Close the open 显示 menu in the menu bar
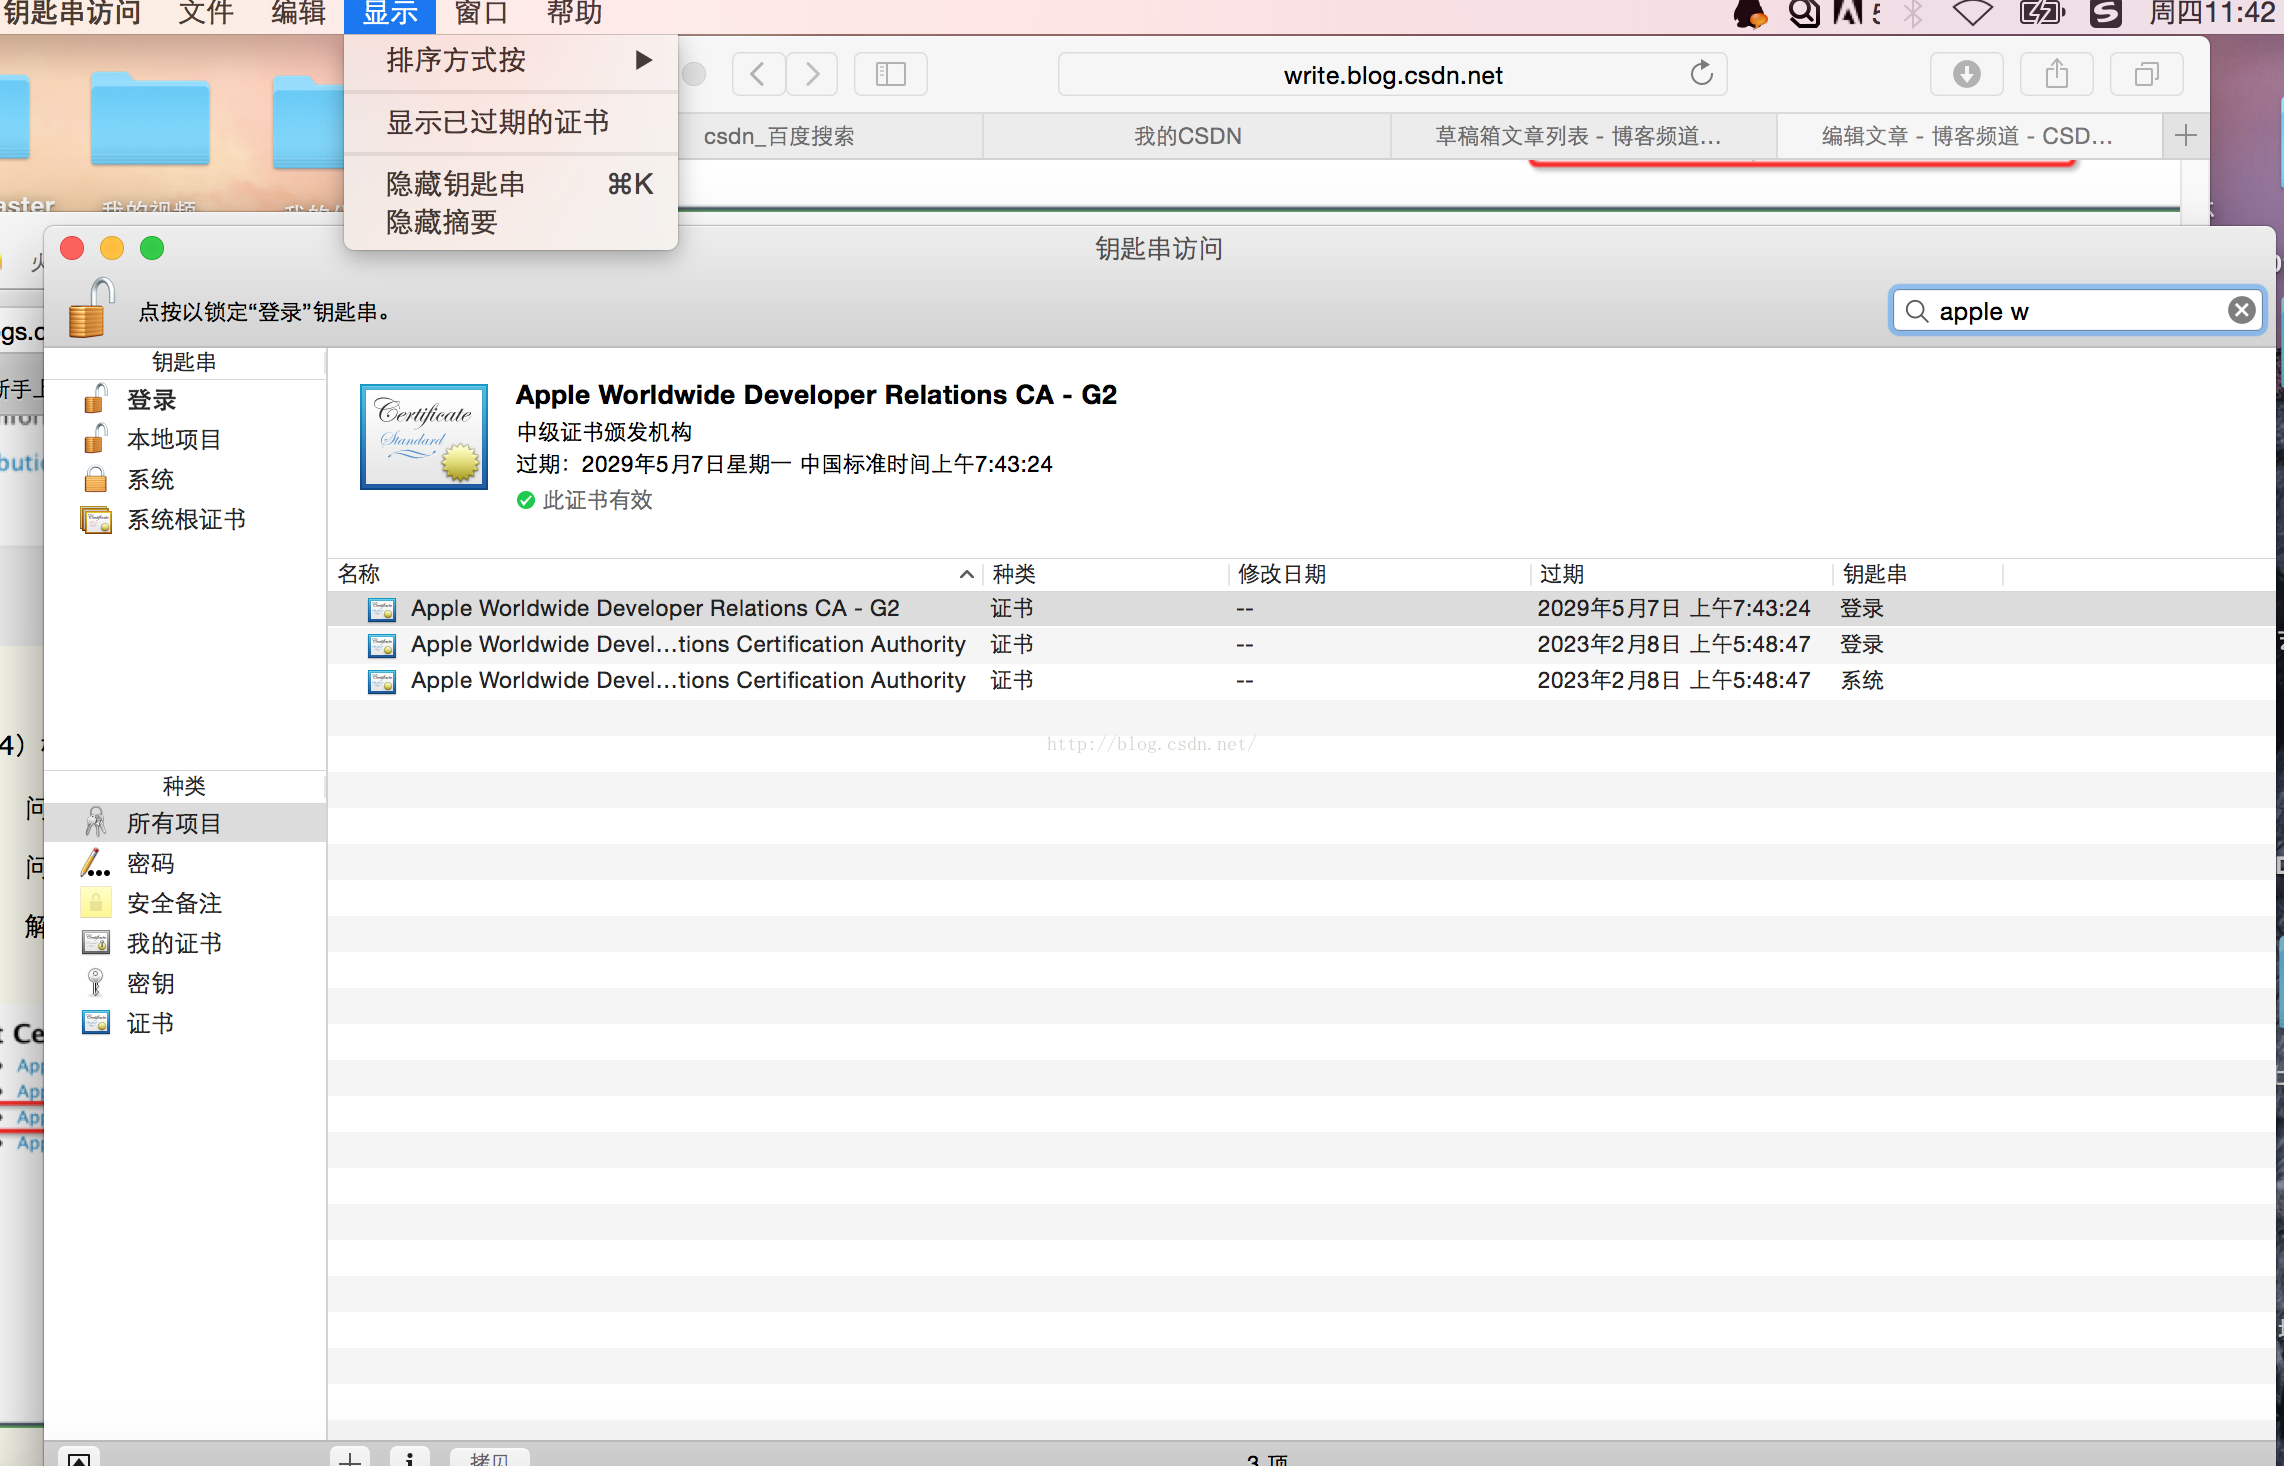 (x=390, y=14)
